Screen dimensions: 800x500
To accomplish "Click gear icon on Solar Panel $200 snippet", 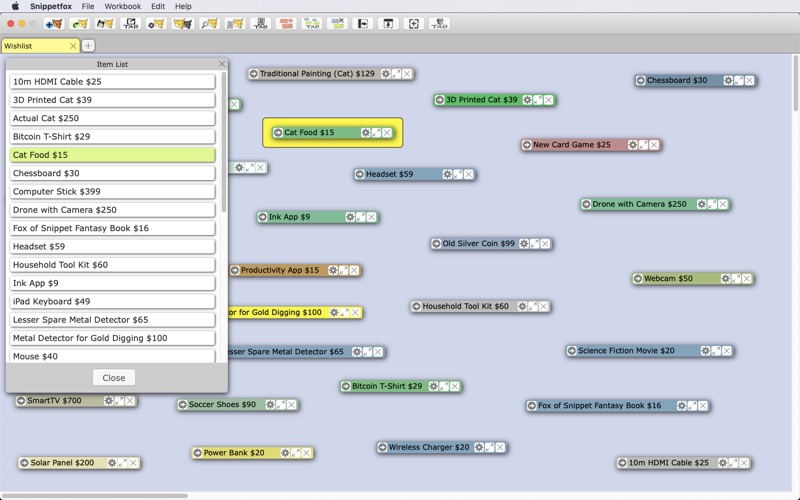I will click(x=112, y=463).
